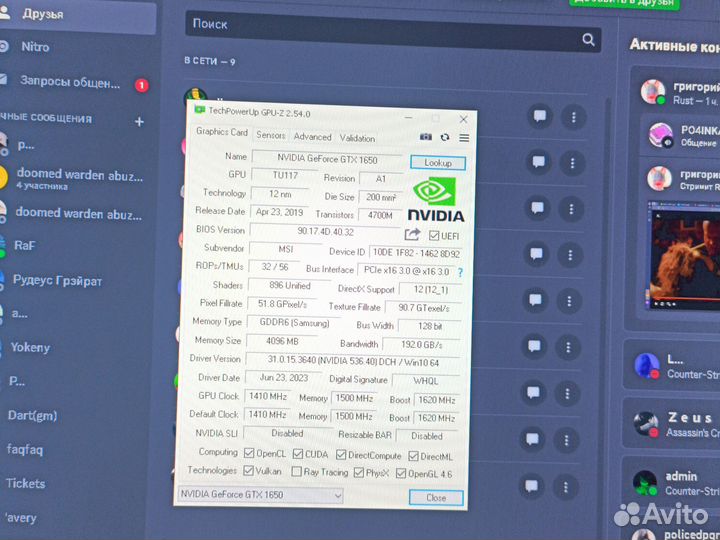Open the Zeus active contact card
The image size is (720, 540).
[673, 424]
